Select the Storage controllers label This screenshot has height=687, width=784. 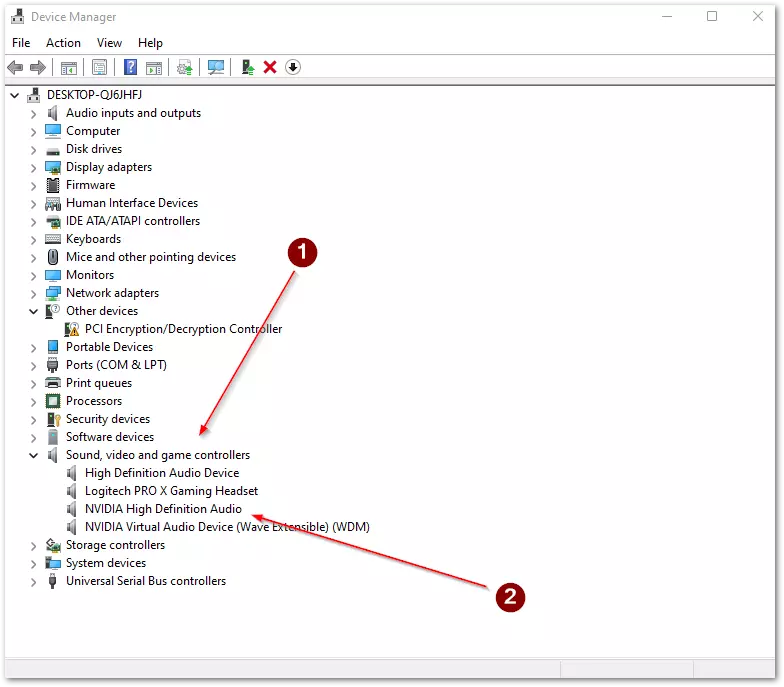point(116,545)
